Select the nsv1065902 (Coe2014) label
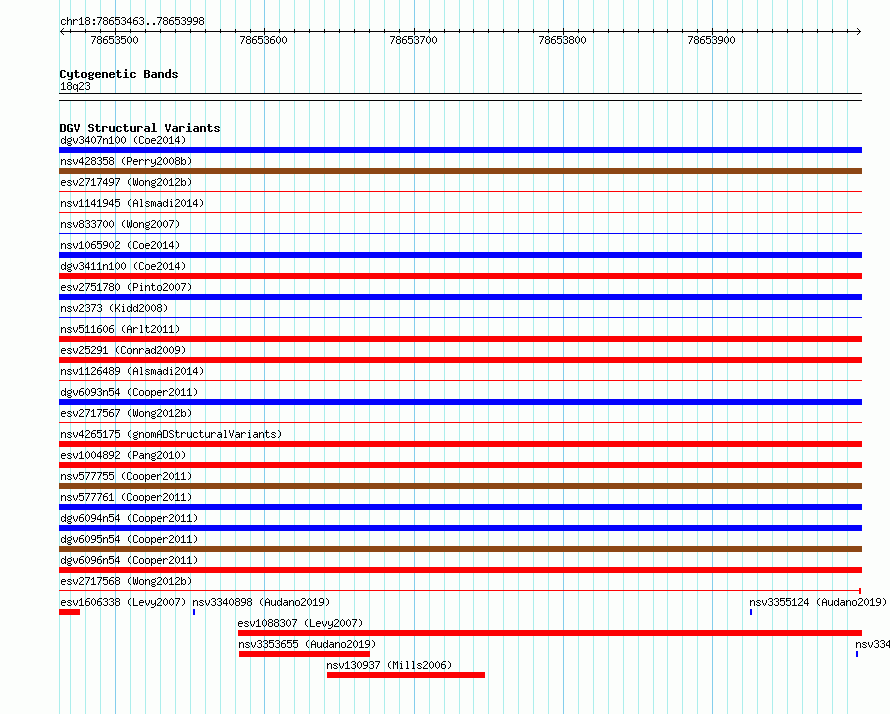 click(x=120, y=245)
